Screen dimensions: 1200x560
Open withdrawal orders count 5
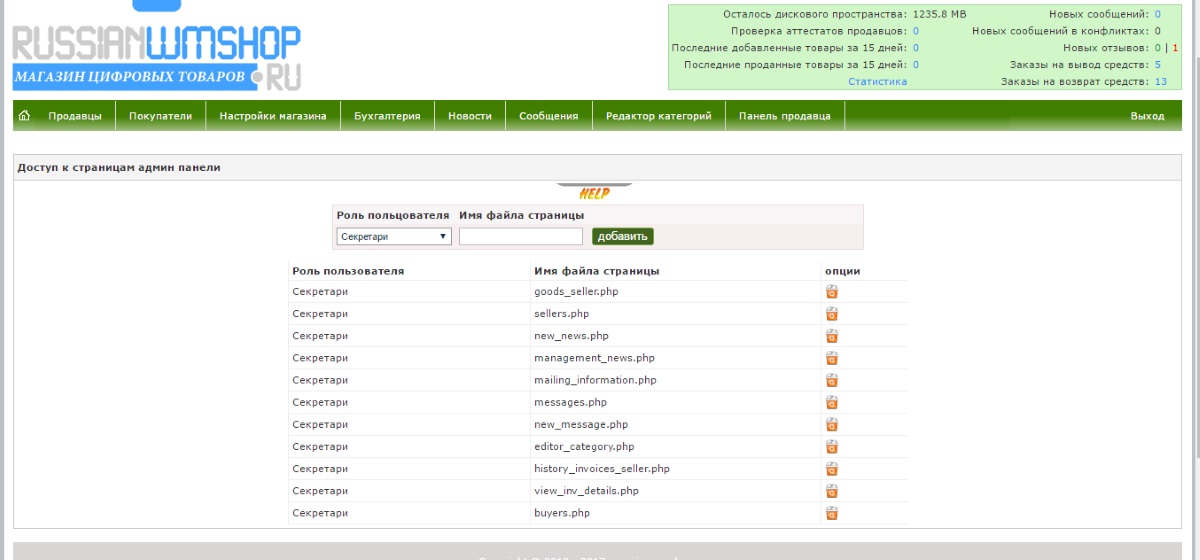coord(1158,65)
